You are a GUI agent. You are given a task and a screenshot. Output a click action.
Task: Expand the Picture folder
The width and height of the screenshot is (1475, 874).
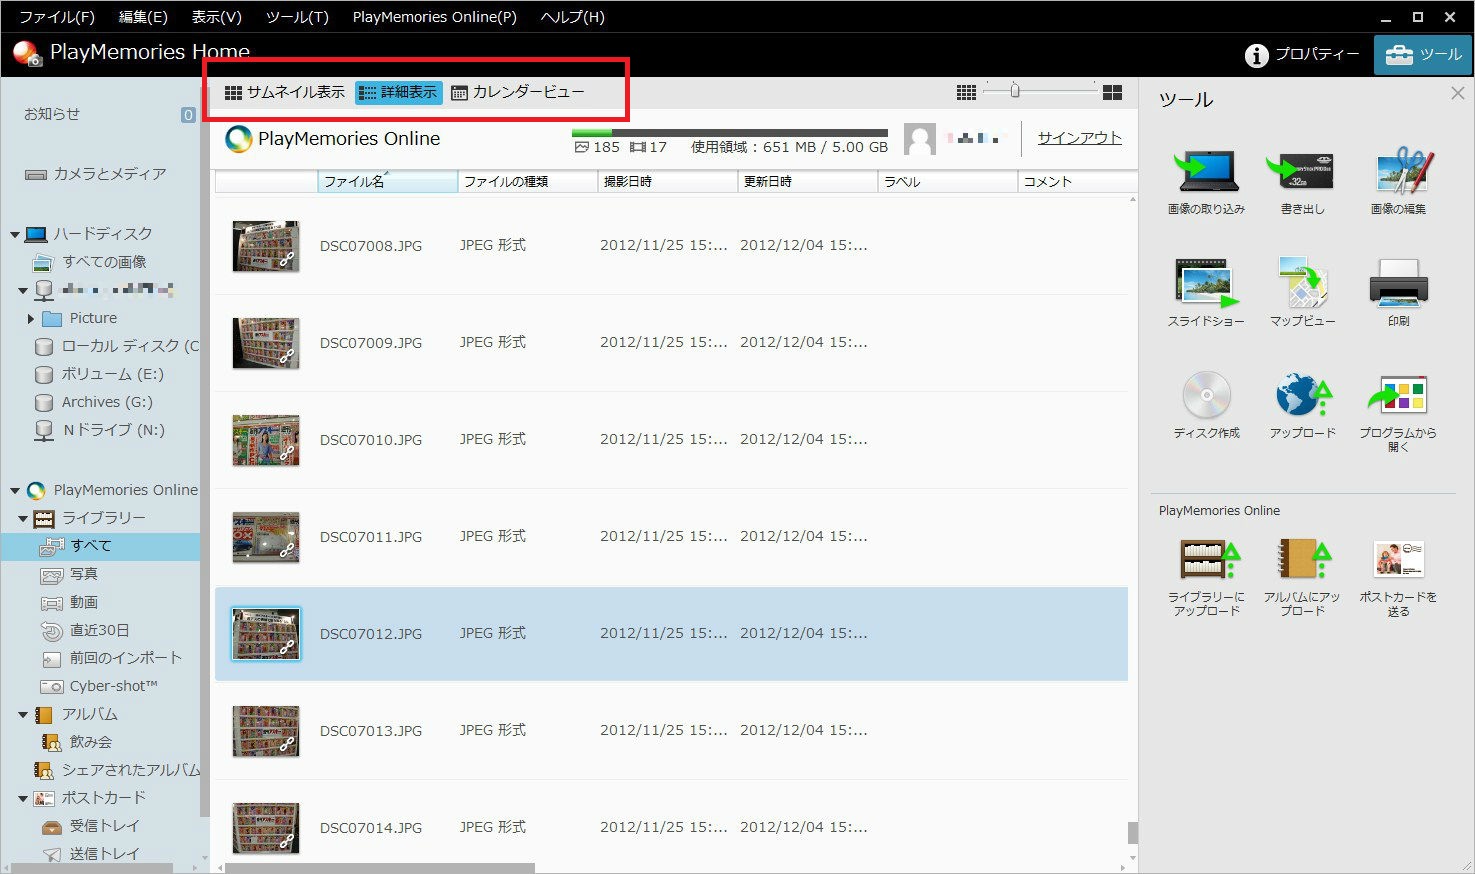[x=31, y=319]
